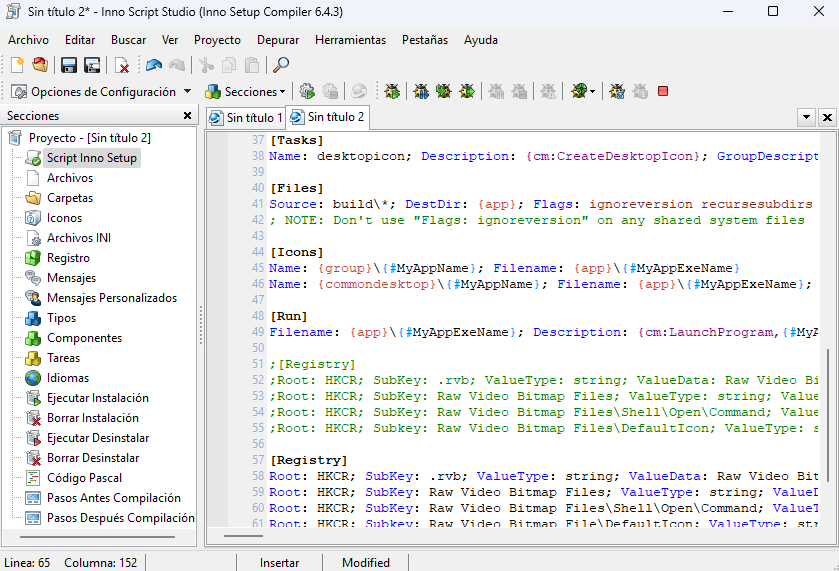
Task: Click the Save All icon
Action: (92, 65)
